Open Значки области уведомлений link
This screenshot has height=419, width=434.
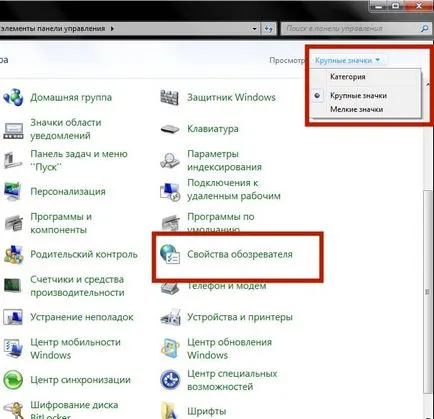coord(66,129)
